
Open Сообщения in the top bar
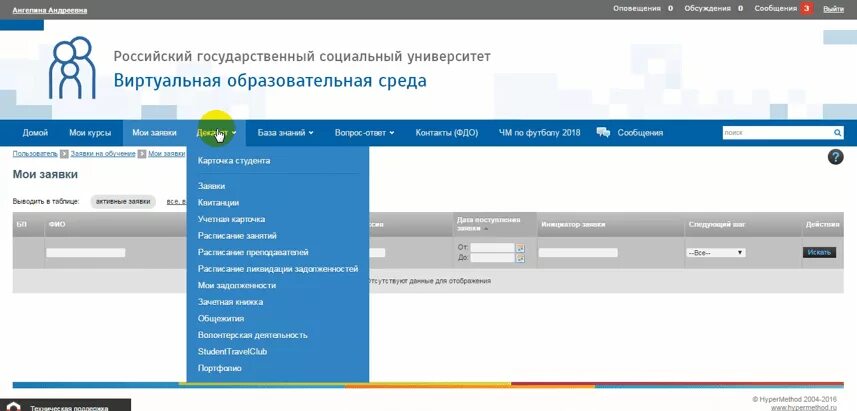(776, 8)
